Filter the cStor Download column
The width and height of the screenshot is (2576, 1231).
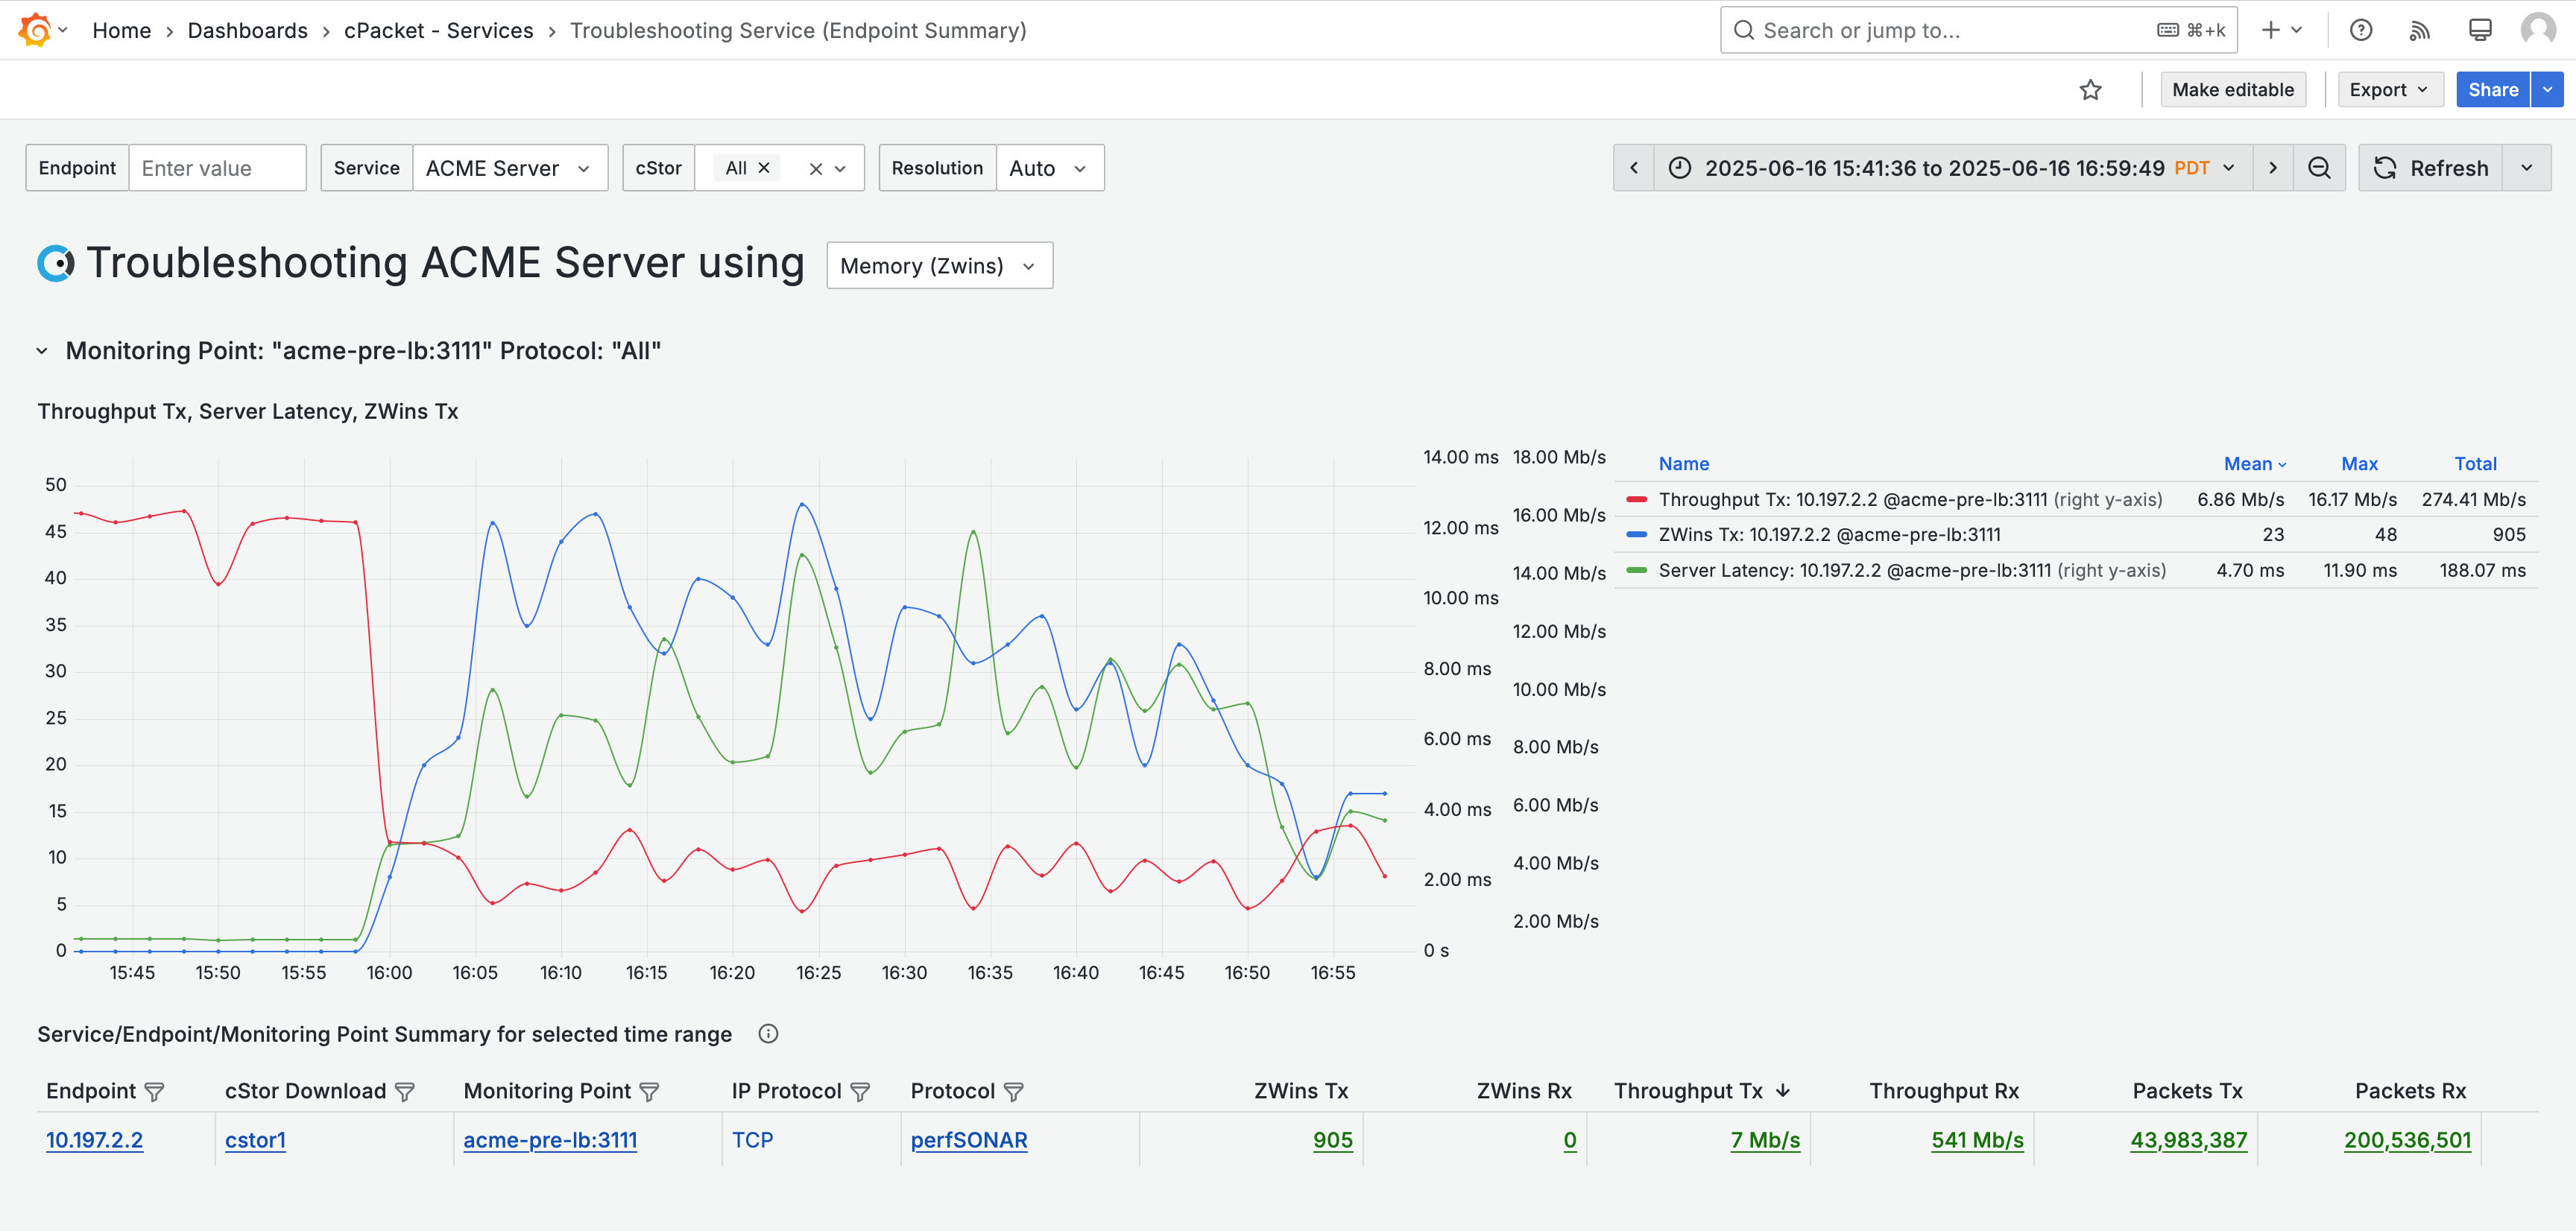[x=404, y=1092]
